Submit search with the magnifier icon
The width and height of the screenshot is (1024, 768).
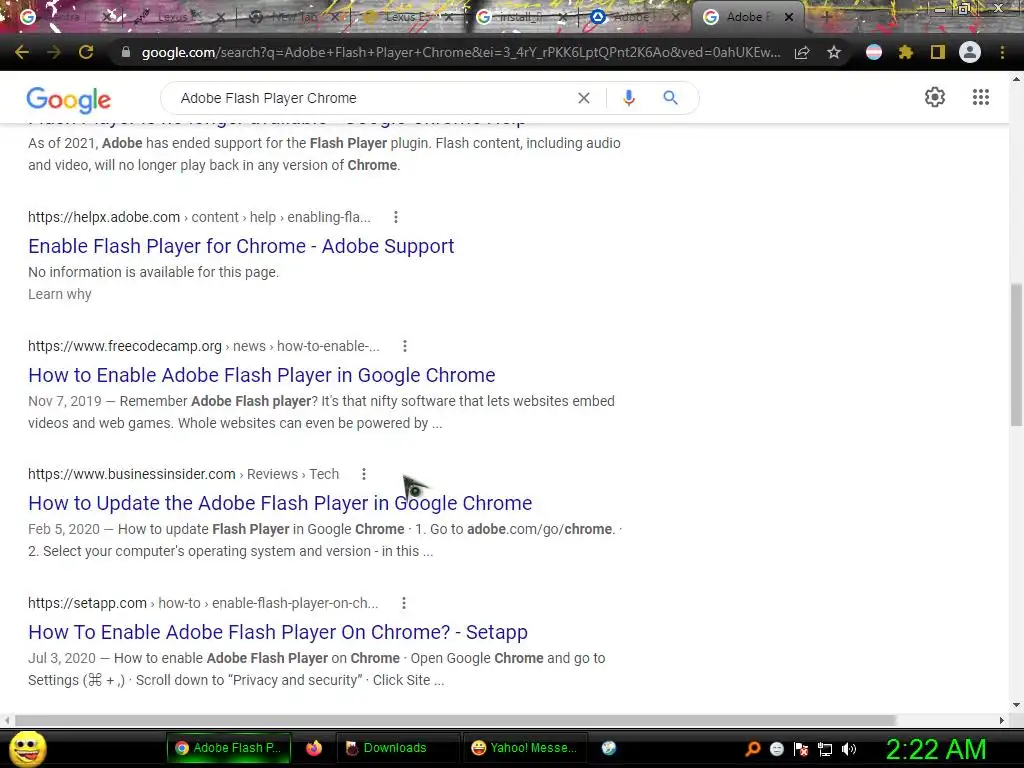coord(670,98)
